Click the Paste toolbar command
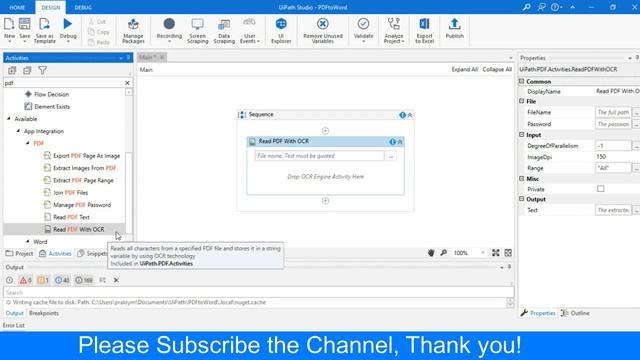Screen dimensions: 640x360 click(99, 42)
